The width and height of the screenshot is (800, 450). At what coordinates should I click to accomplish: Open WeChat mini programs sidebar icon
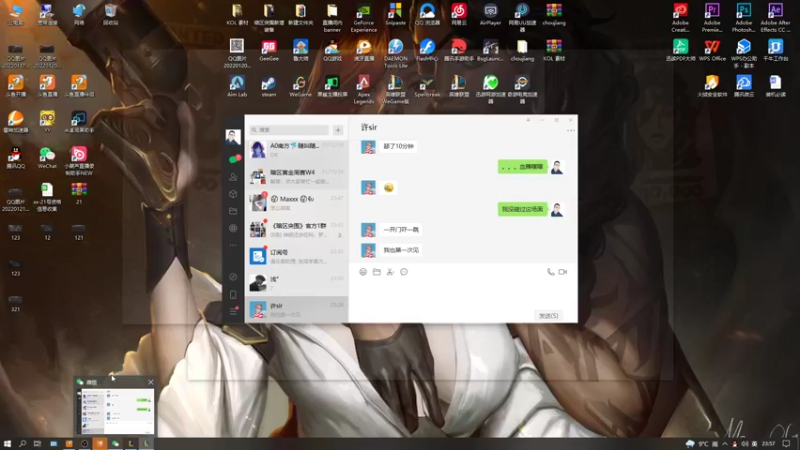tap(233, 277)
